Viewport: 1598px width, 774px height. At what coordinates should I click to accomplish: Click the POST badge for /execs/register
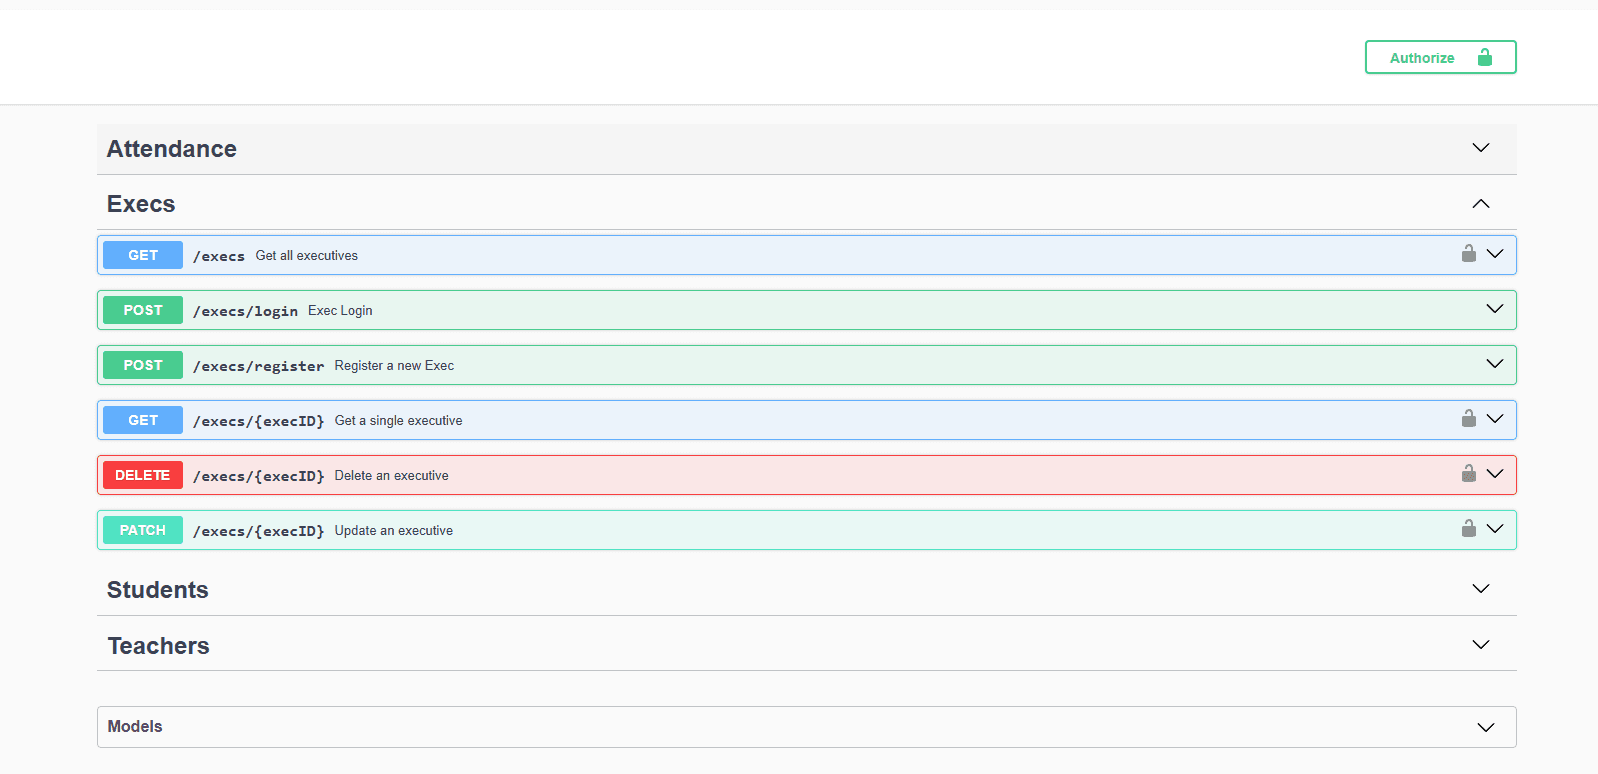click(143, 365)
